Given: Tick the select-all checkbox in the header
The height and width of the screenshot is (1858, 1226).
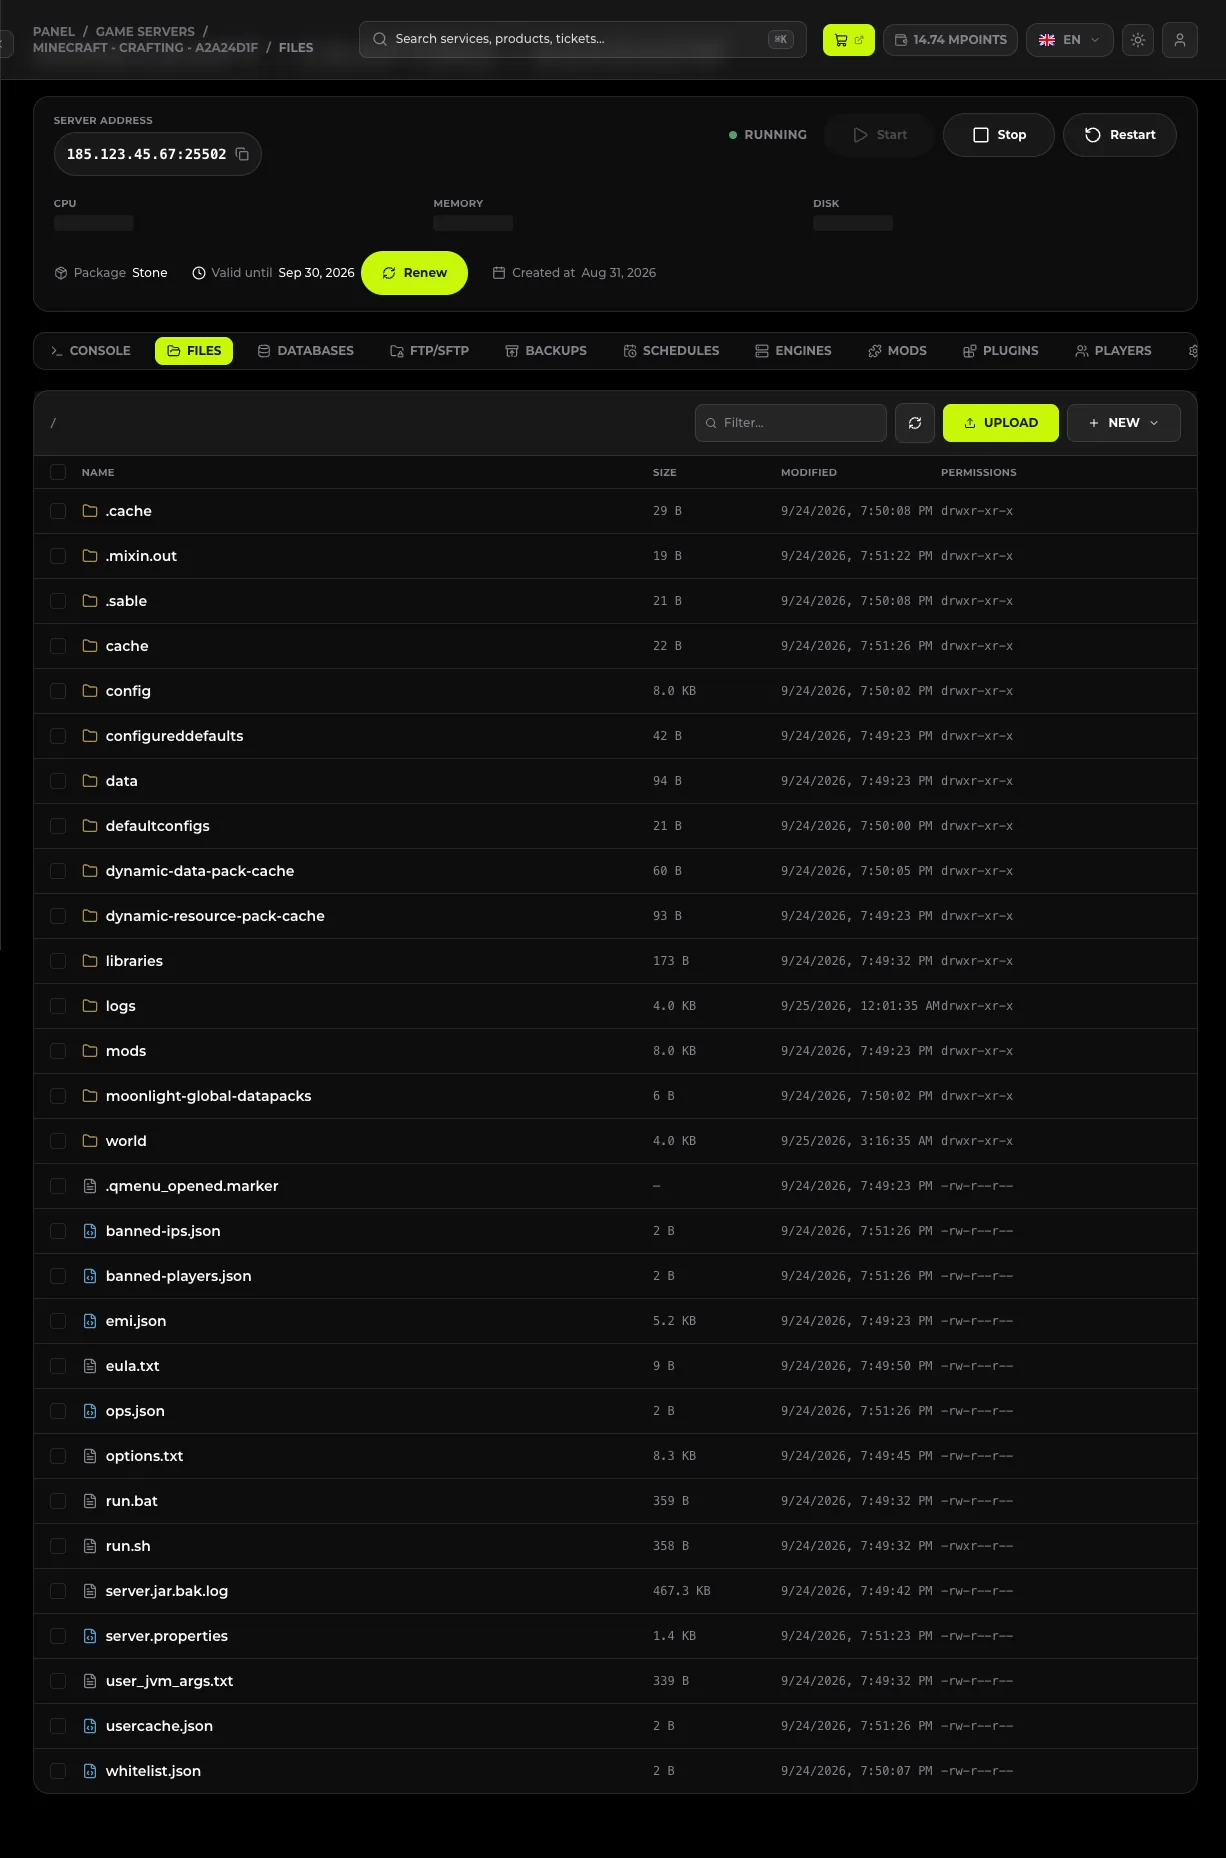Looking at the screenshot, I should 58,472.
